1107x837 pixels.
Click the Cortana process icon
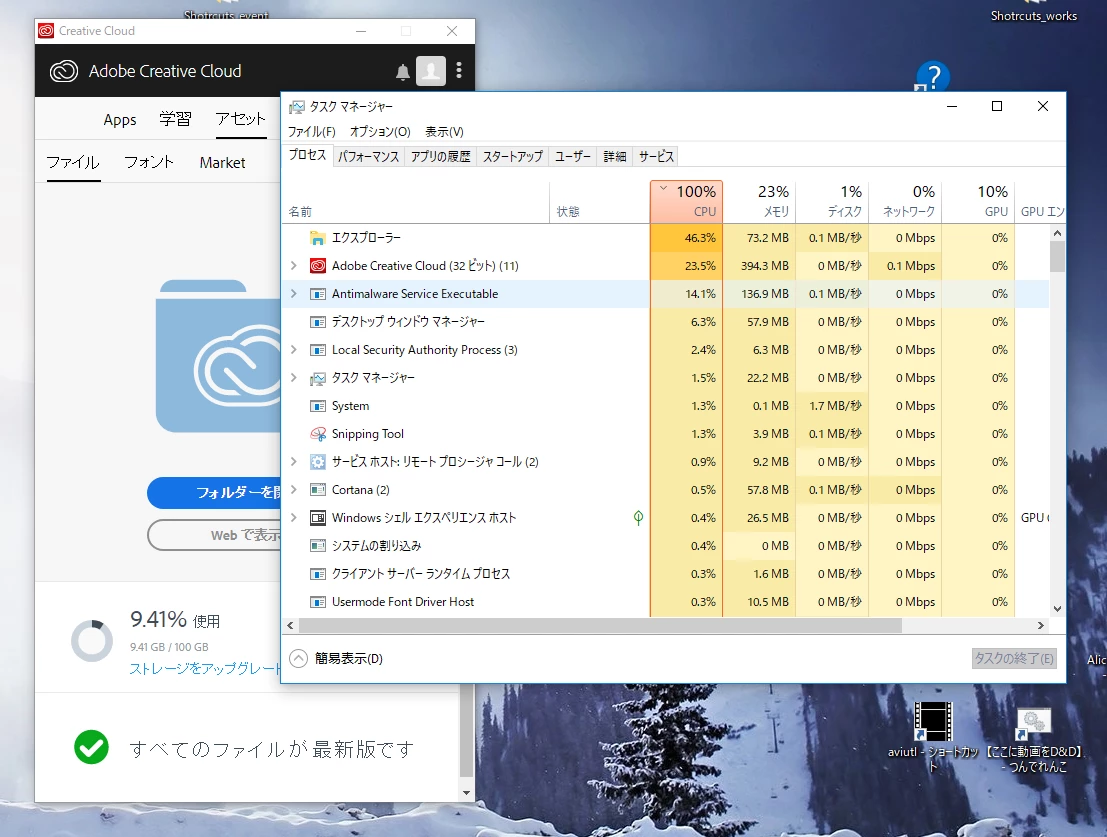[x=318, y=490]
